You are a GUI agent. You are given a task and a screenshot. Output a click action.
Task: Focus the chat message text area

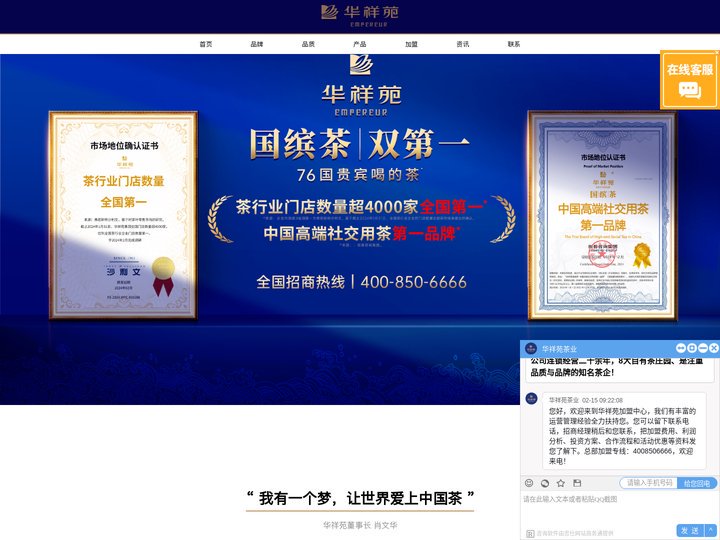pos(619,507)
